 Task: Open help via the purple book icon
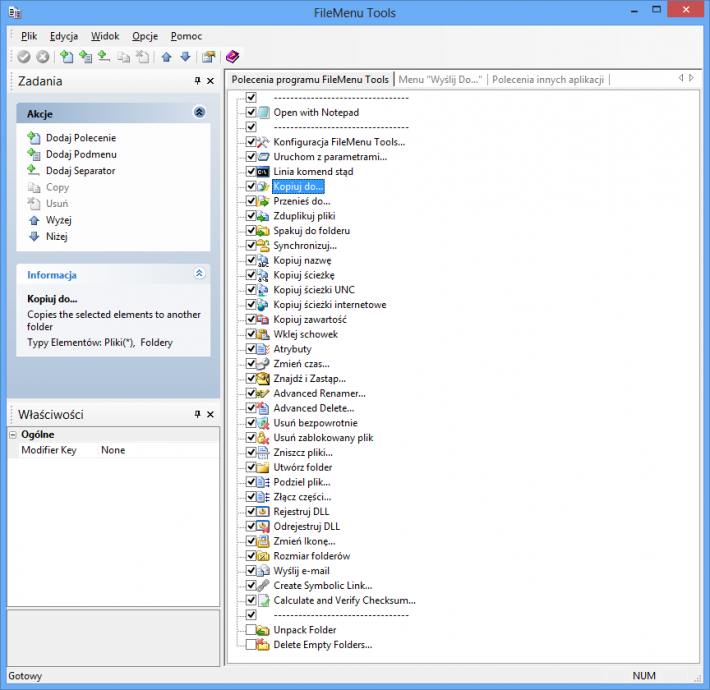pos(232,57)
